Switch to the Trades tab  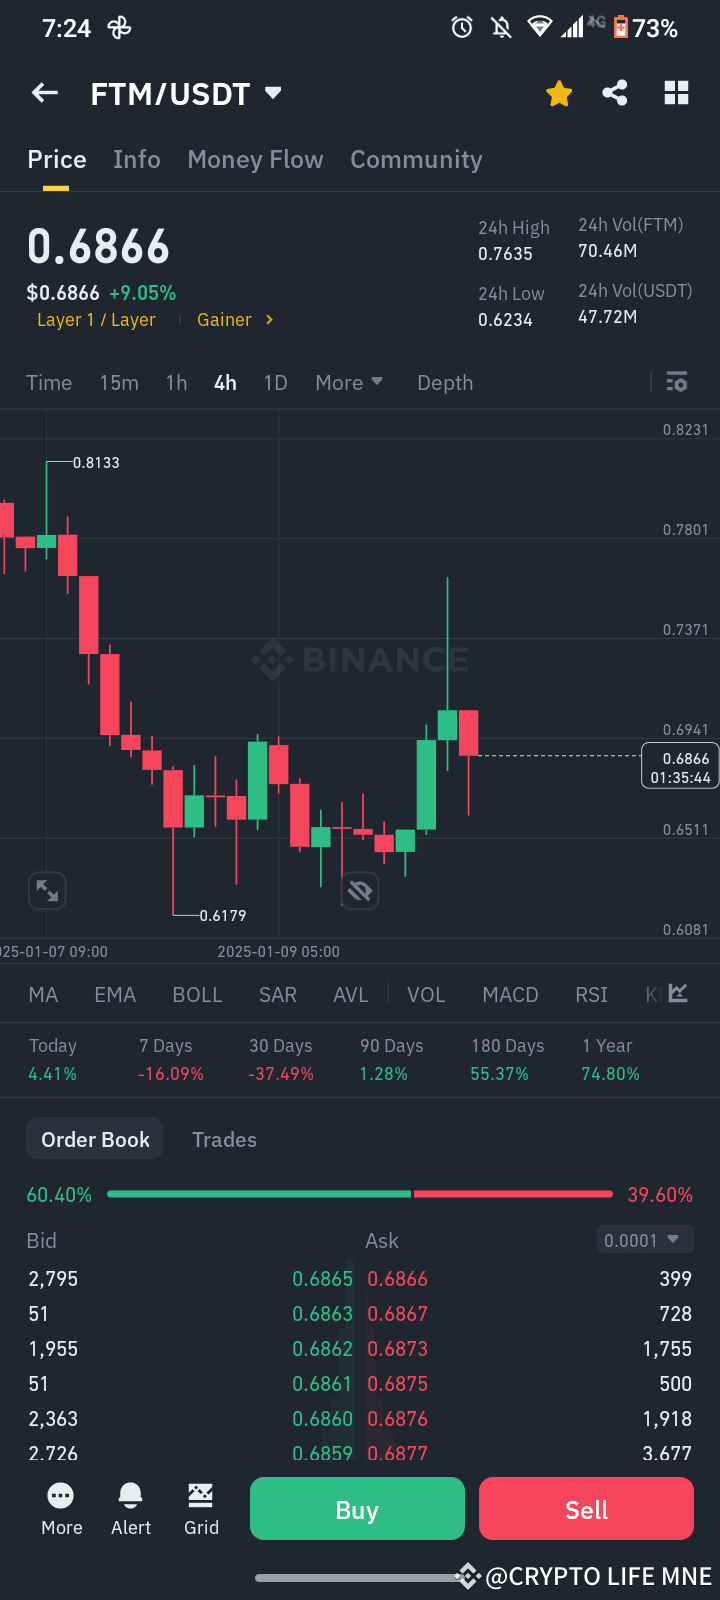224,1139
